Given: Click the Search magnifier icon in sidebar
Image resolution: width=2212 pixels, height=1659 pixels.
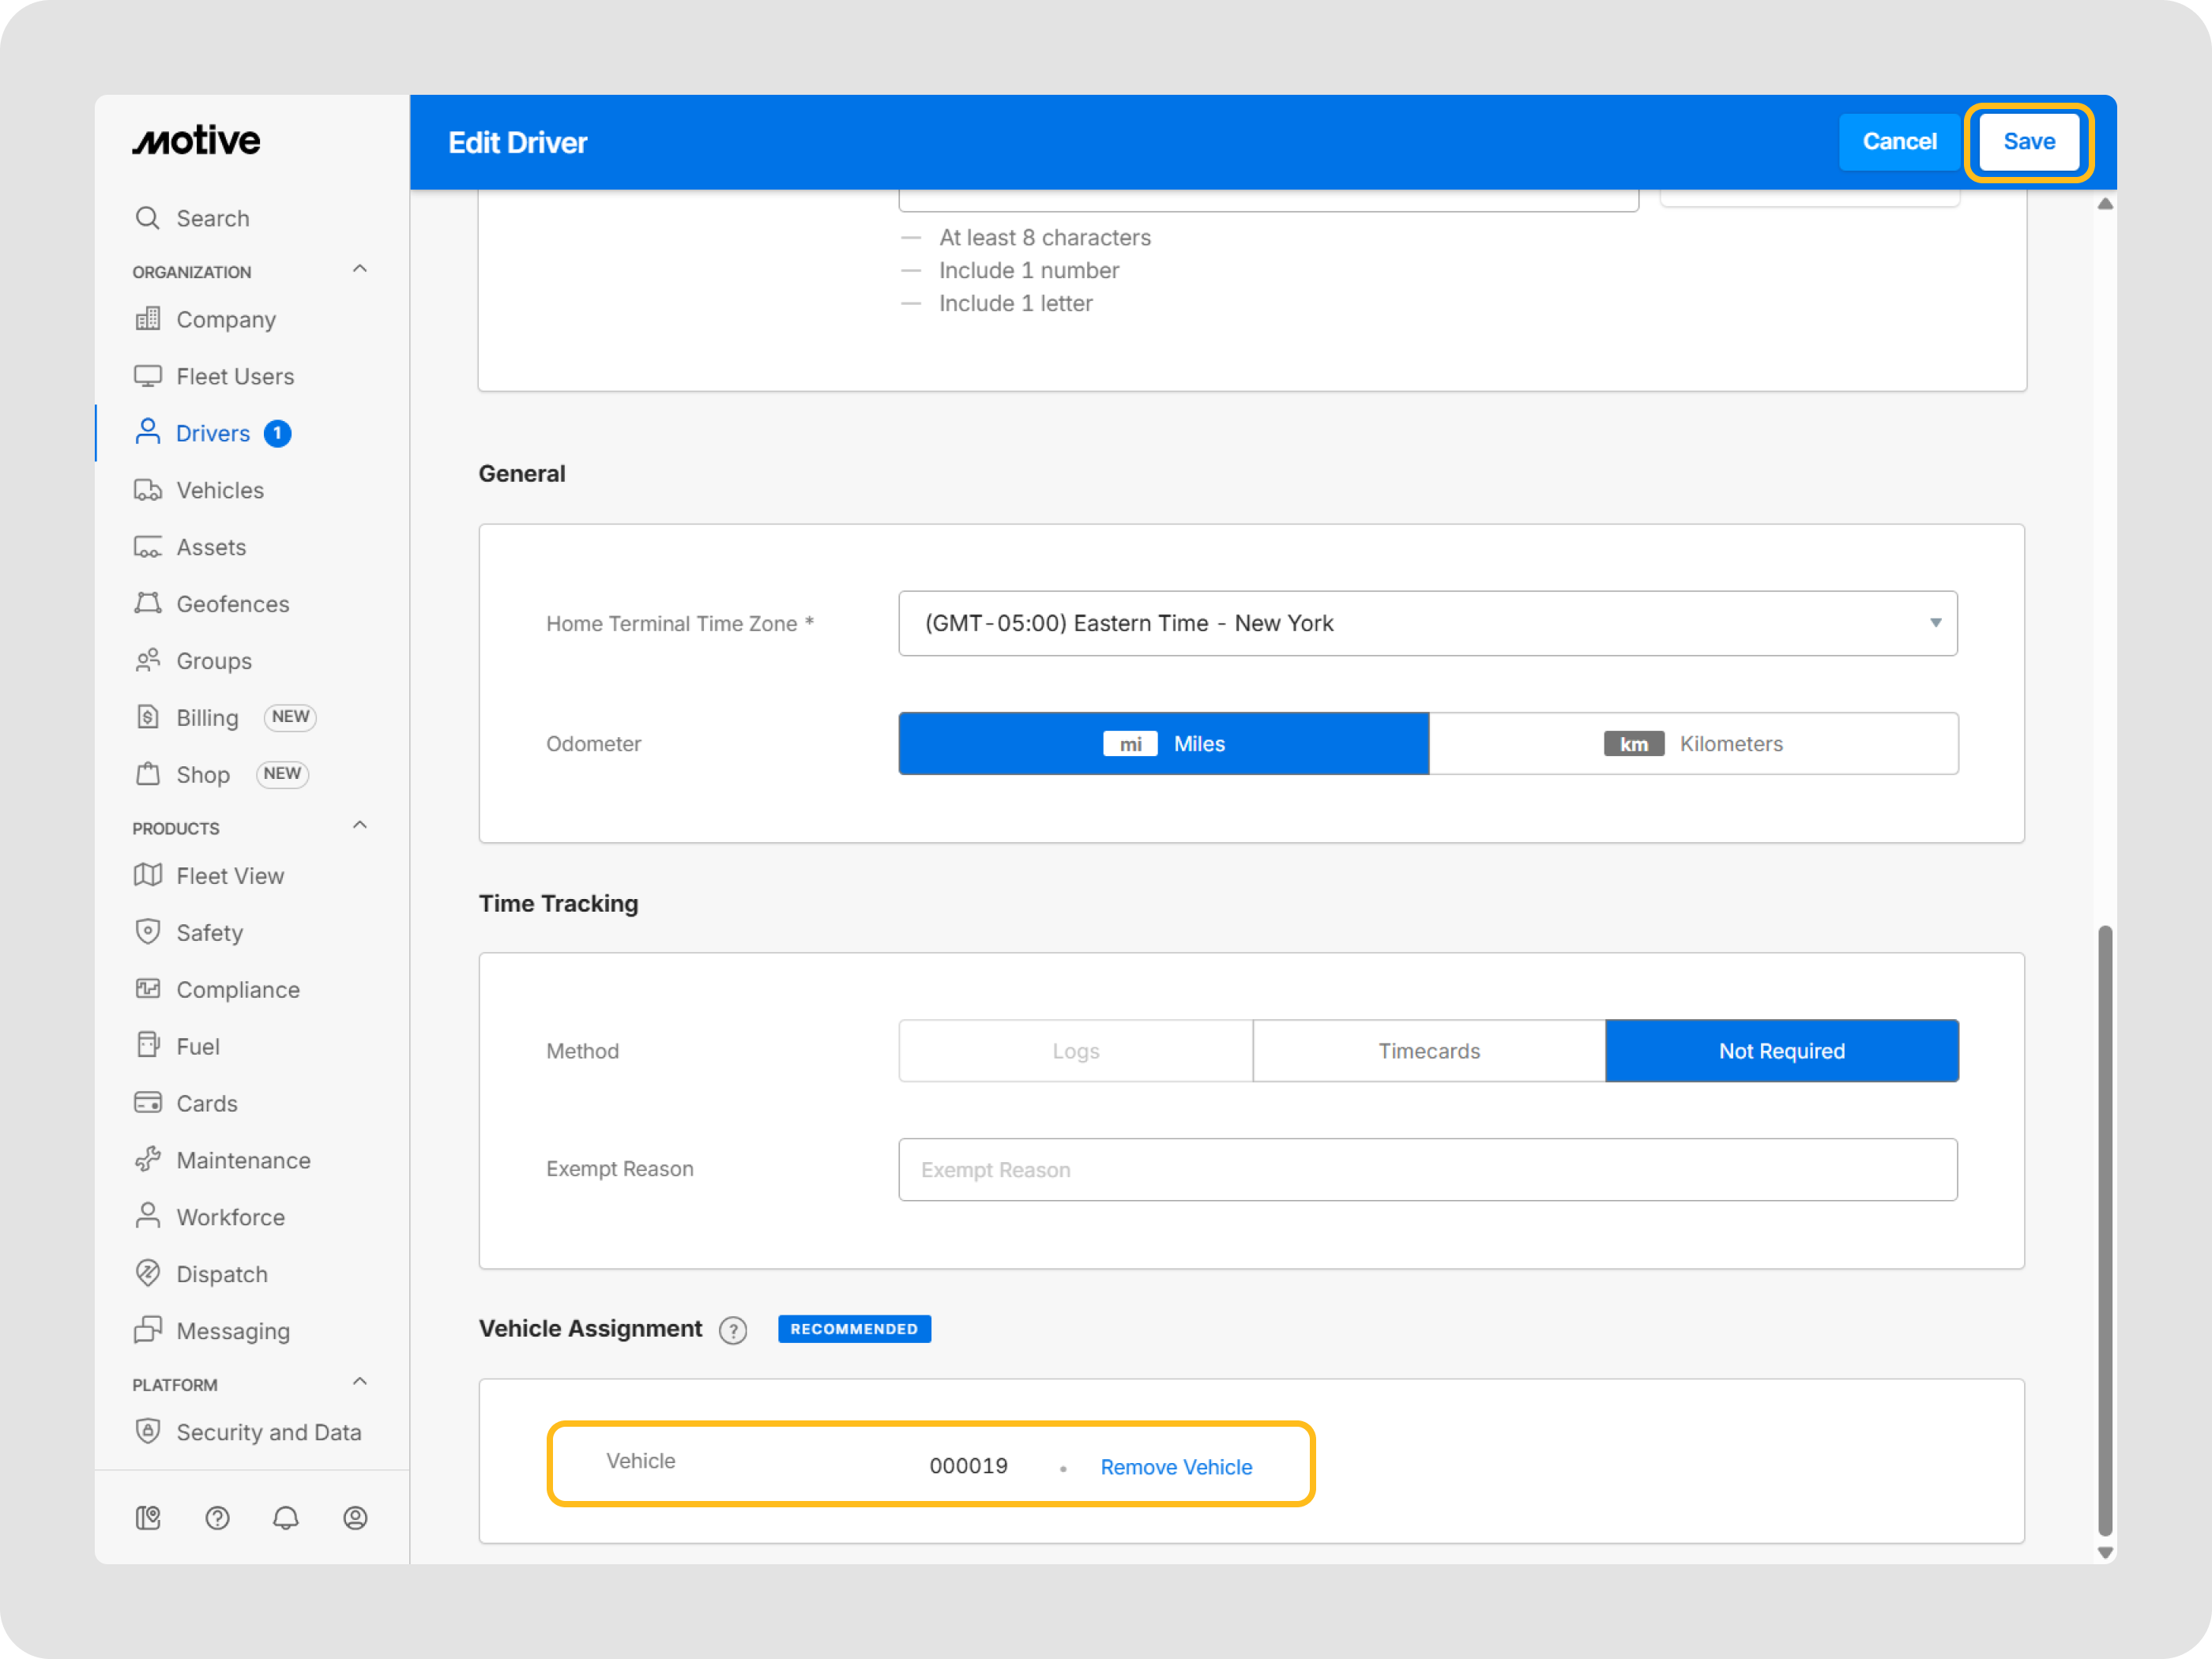Looking at the screenshot, I should [147, 218].
